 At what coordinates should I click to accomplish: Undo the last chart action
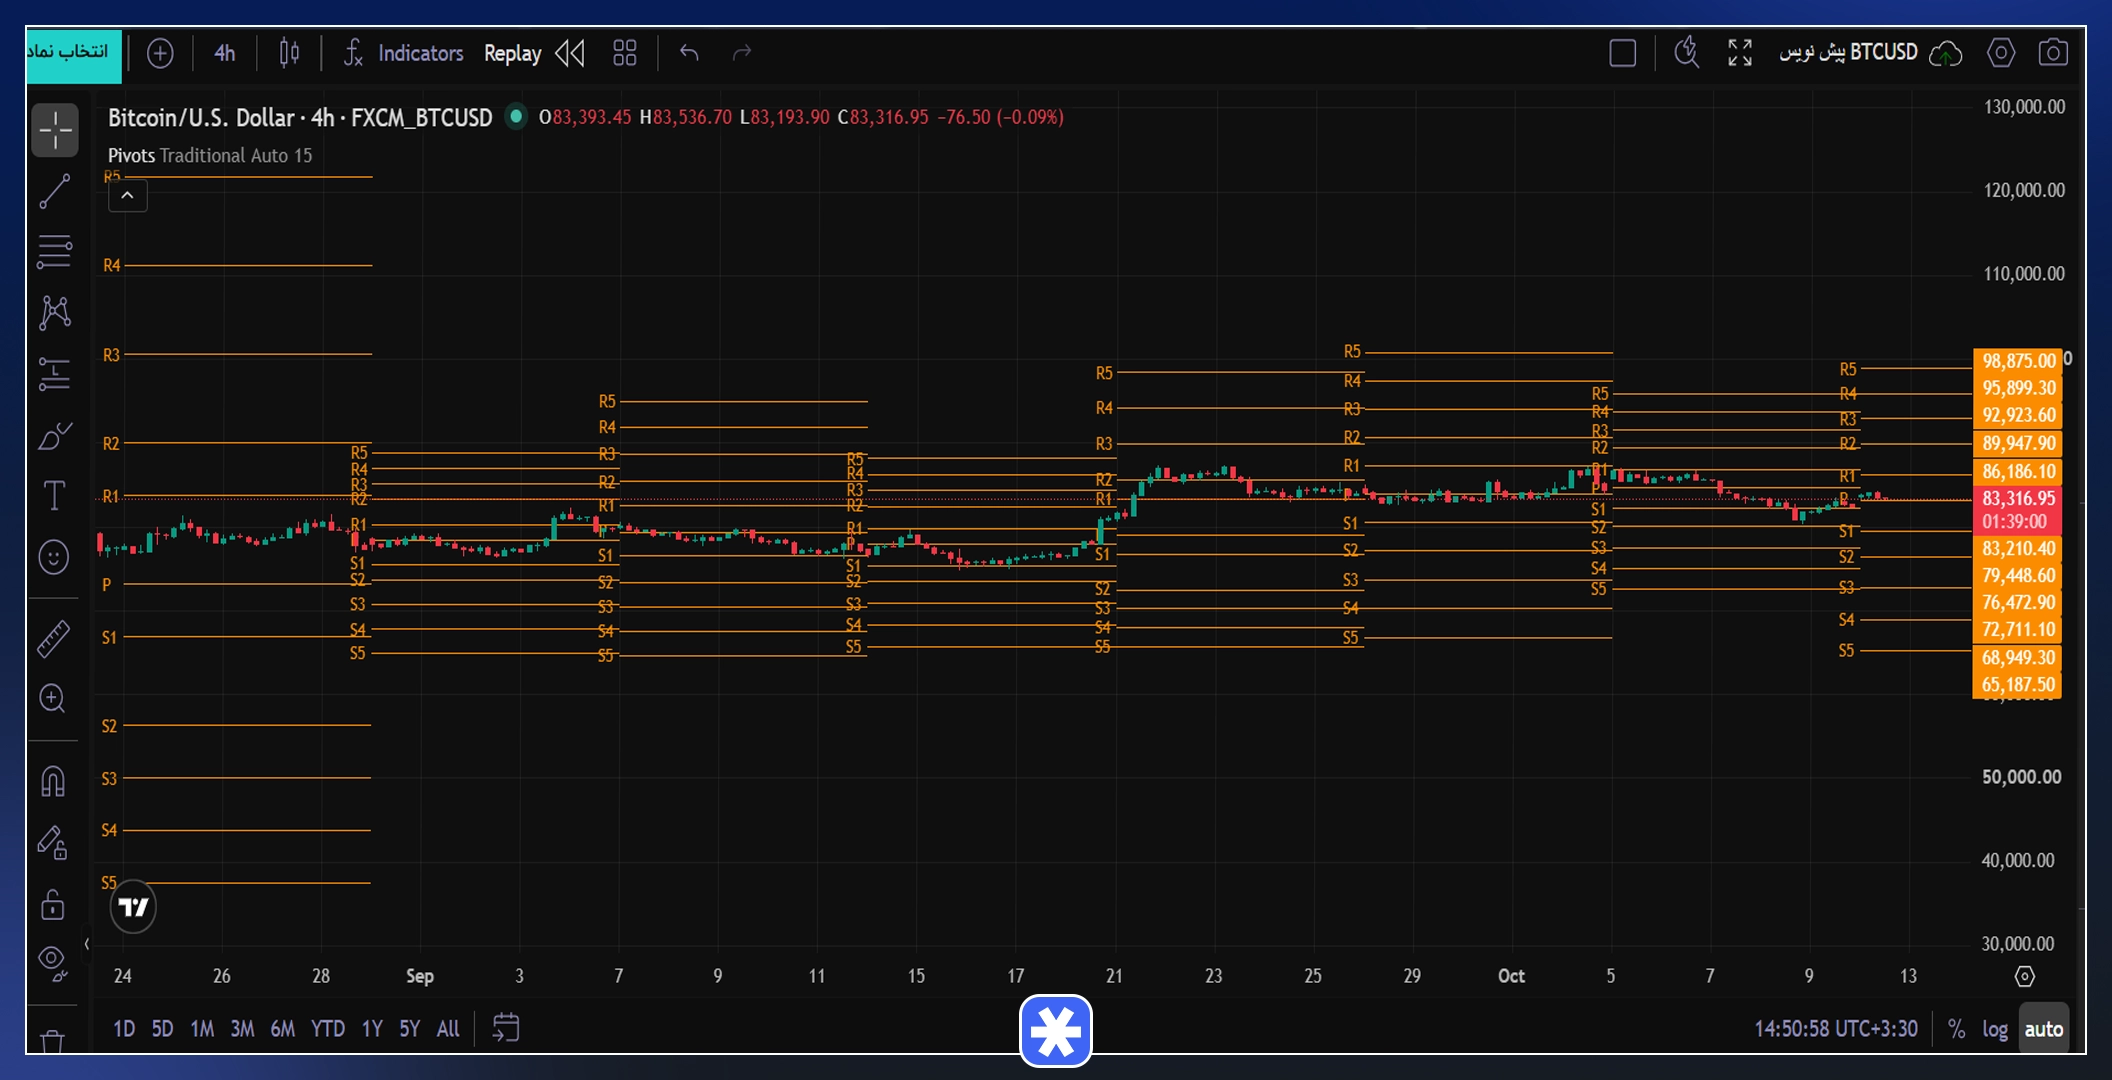pyautogui.click(x=689, y=53)
